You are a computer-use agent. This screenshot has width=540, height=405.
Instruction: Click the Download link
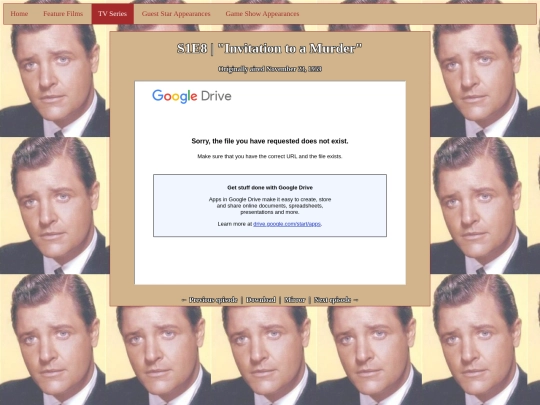[261, 300]
